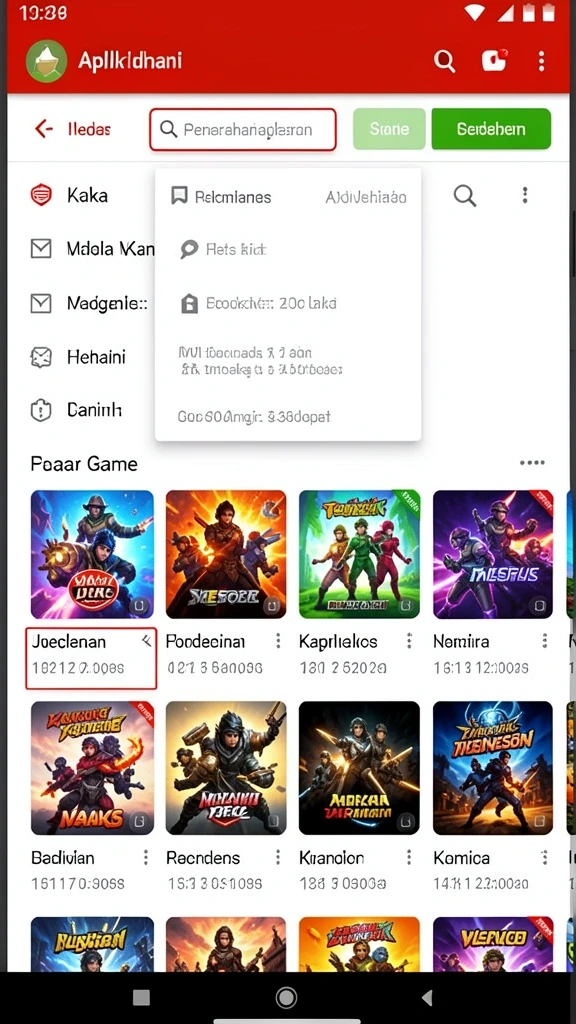Tap the light green Siarie button
Screen dimensions: 576x1024
389,129
